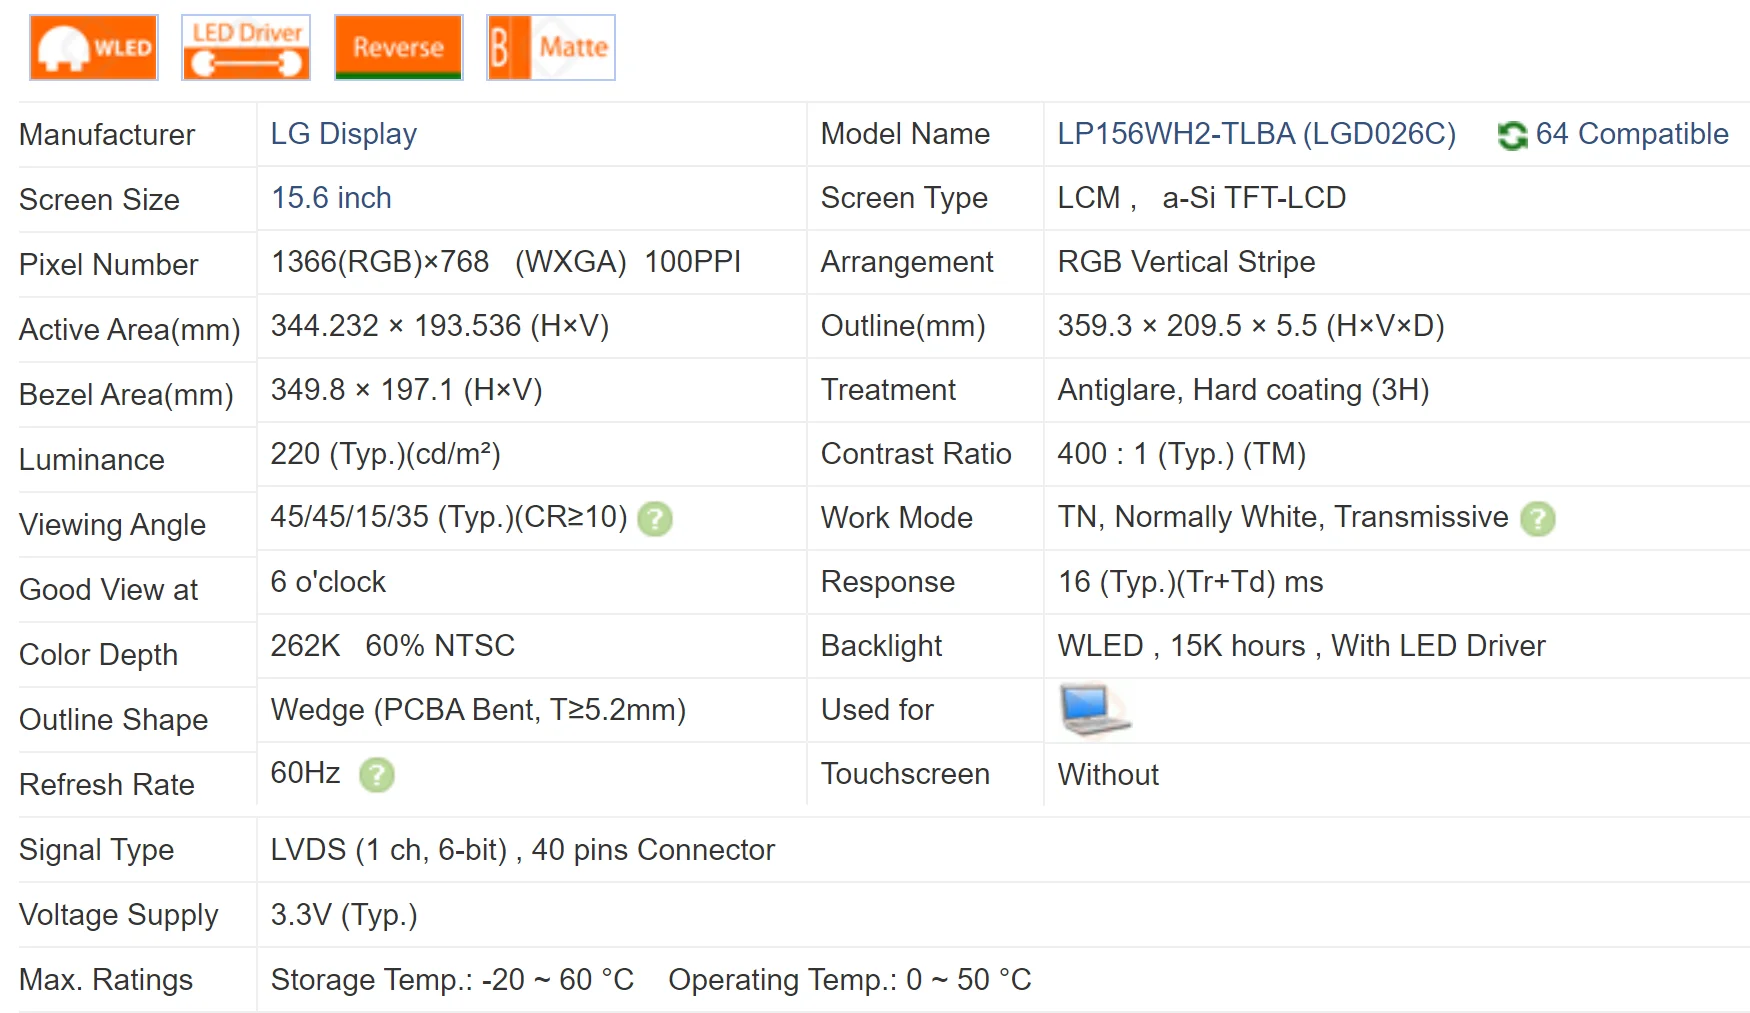Select the 60Hz refresh rate value

[305, 773]
